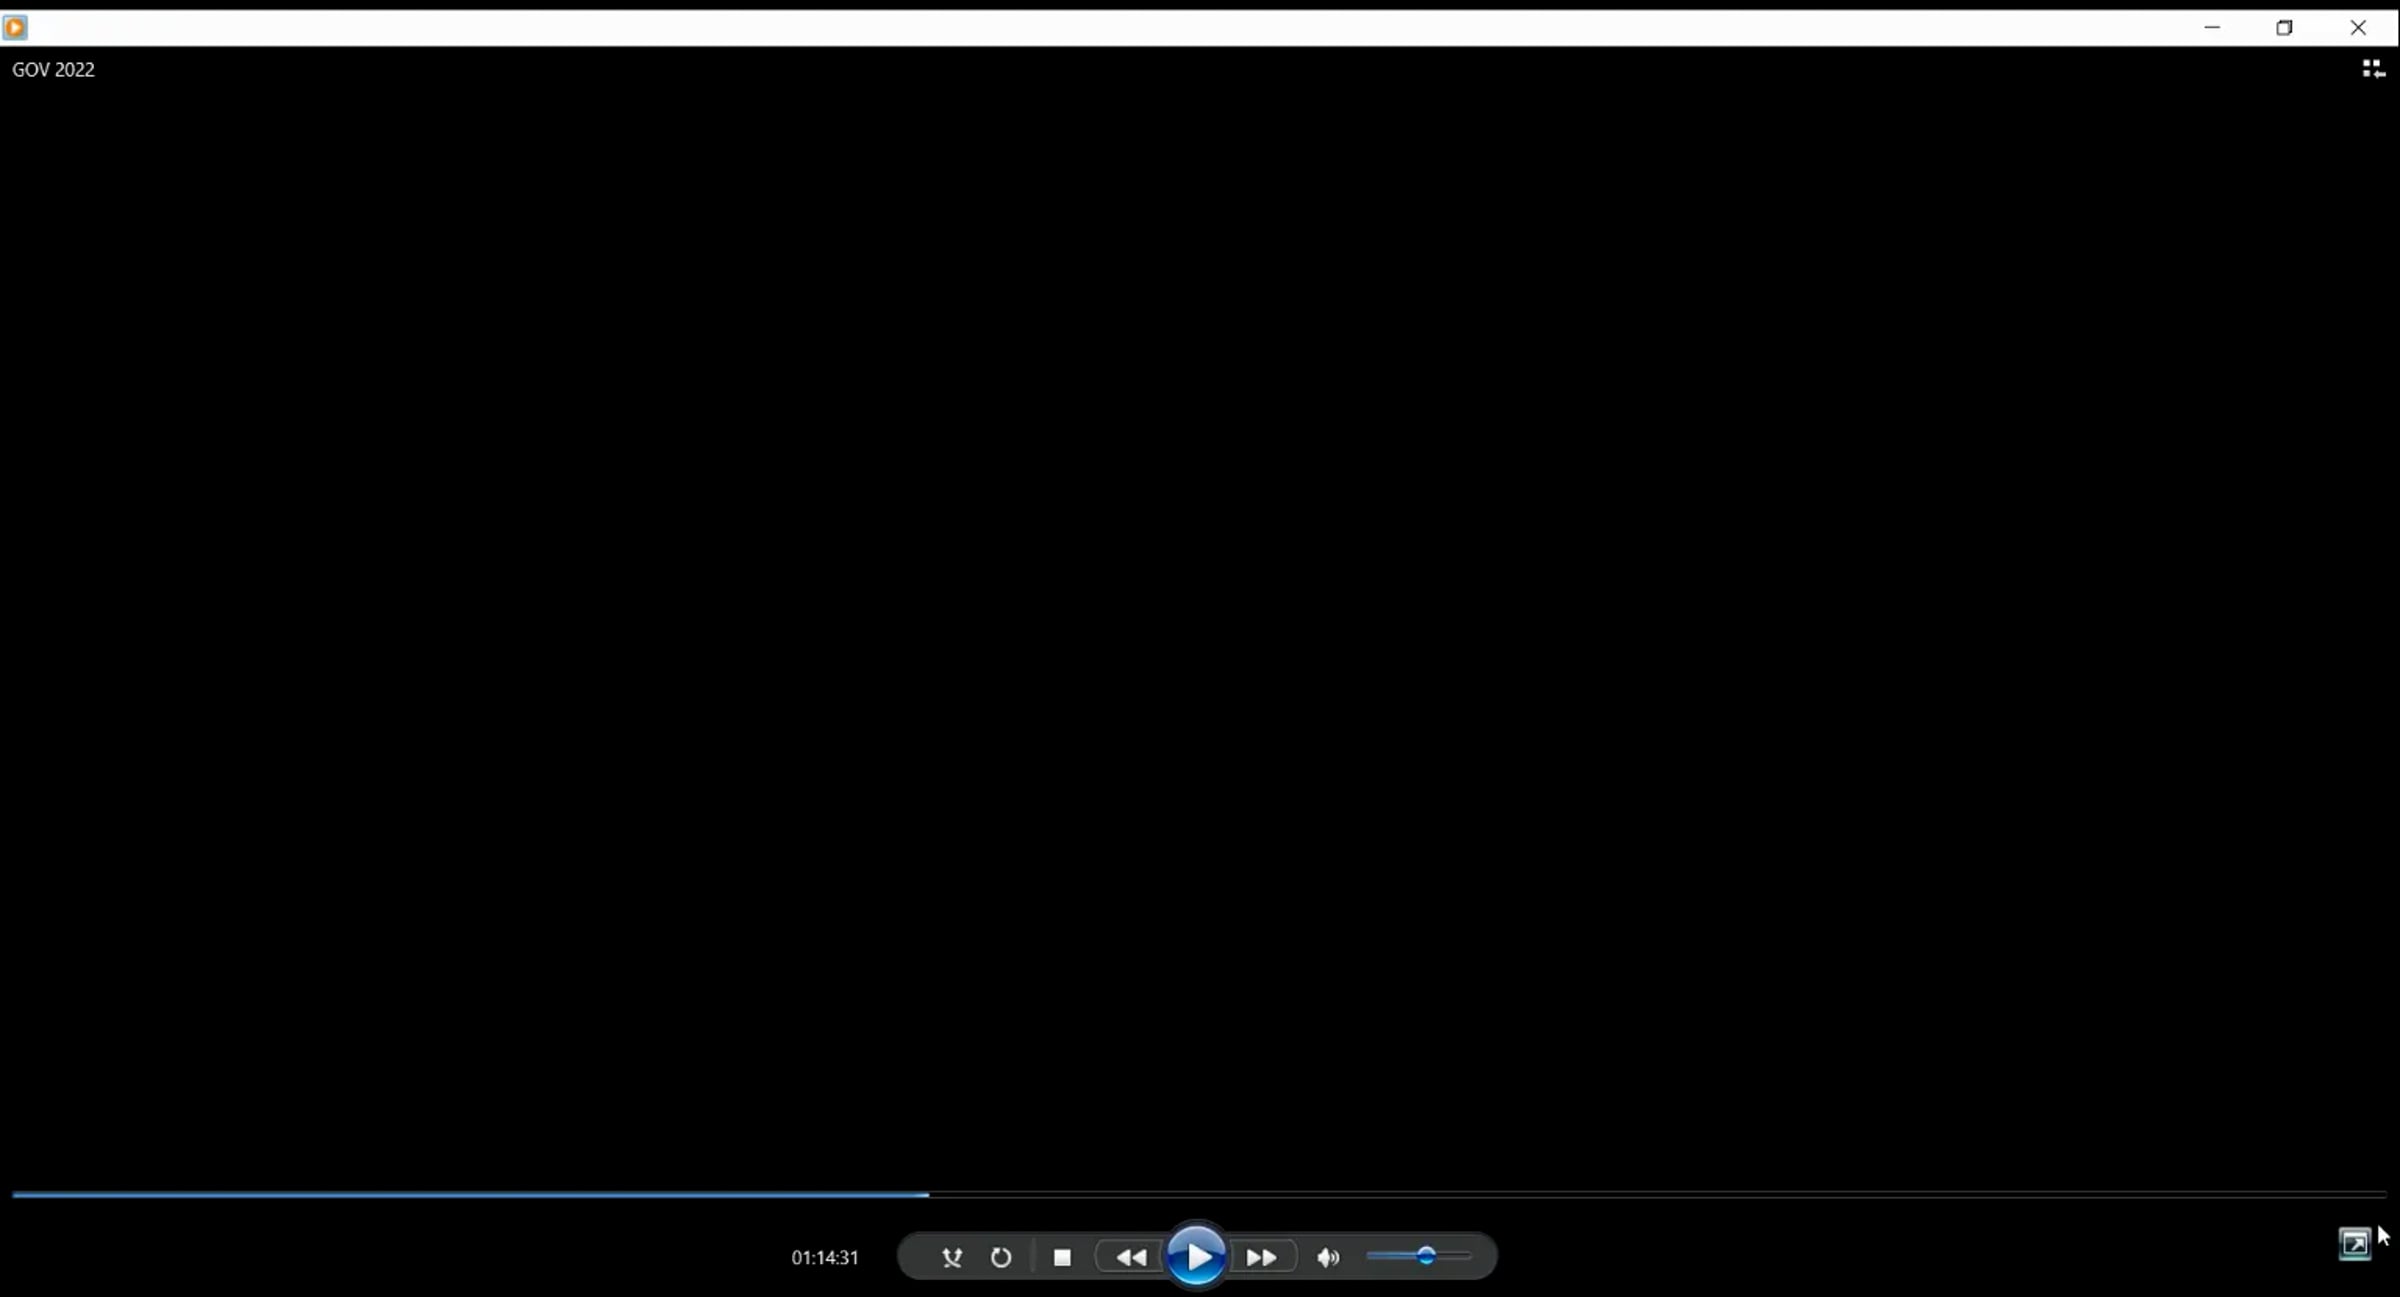Turn on shuffle playback

[951, 1257]
